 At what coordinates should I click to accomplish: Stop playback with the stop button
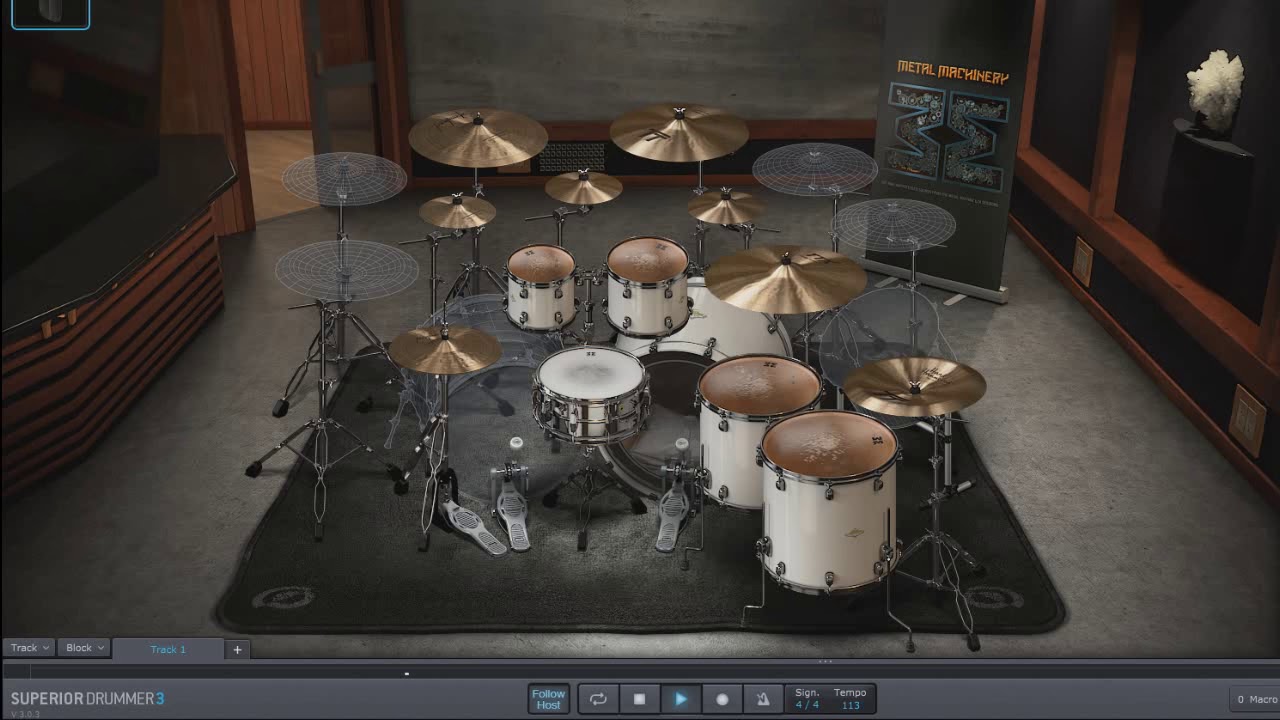pos(640,699)
